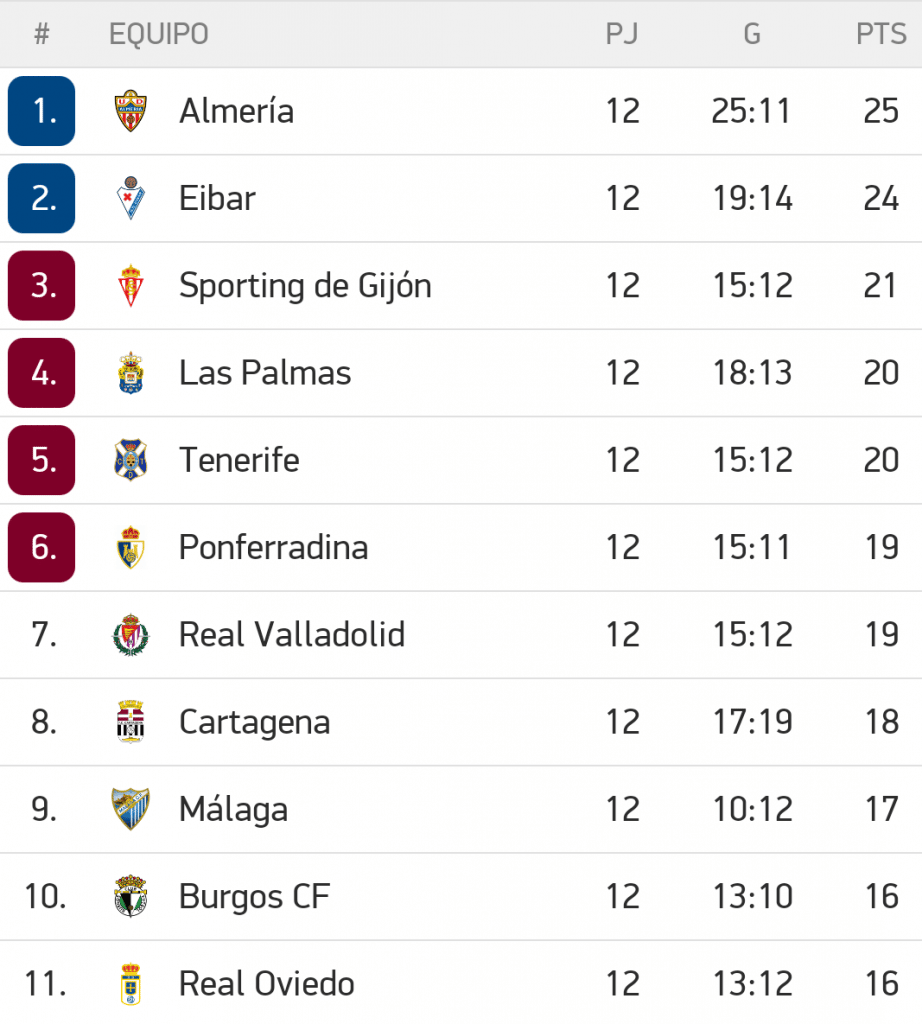Open the Almería team link
Screen dimensions: 922x1024
(x=236, y=111)
